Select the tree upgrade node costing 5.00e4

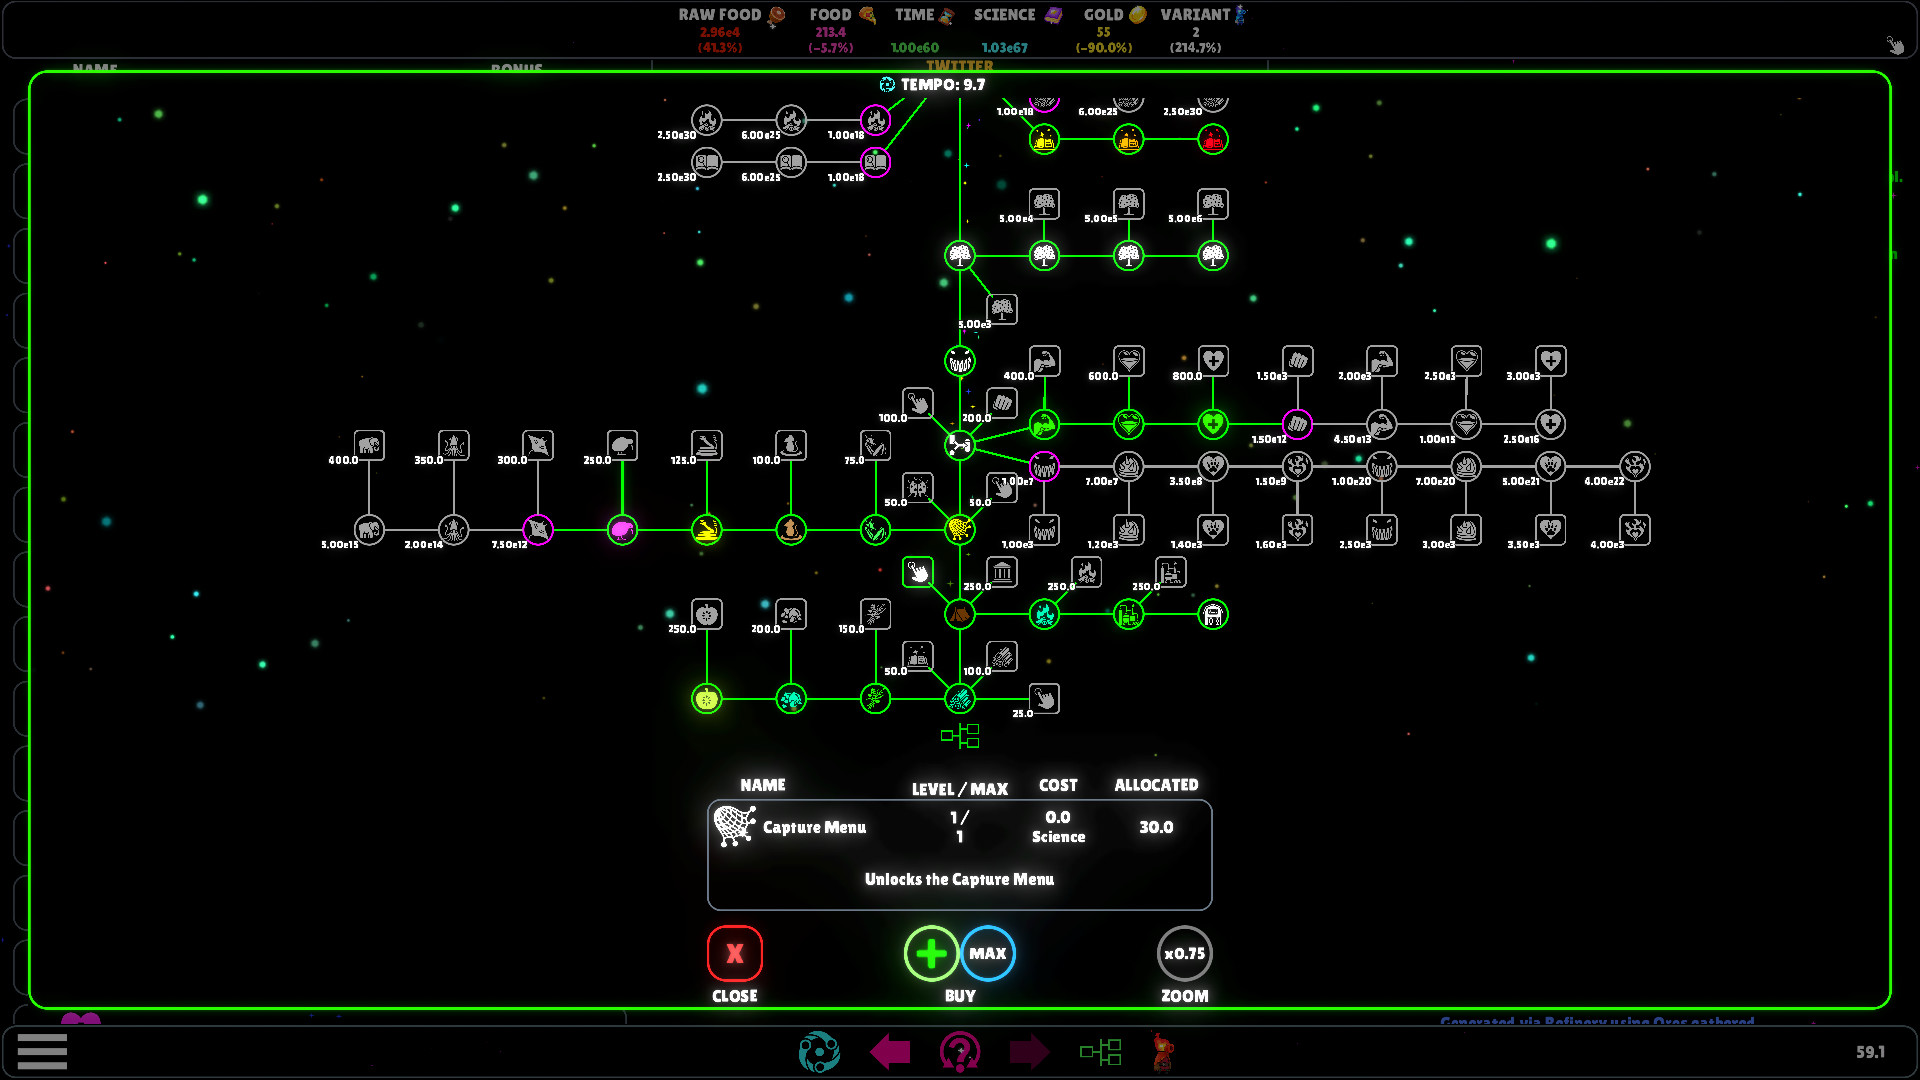point(1044,204)
